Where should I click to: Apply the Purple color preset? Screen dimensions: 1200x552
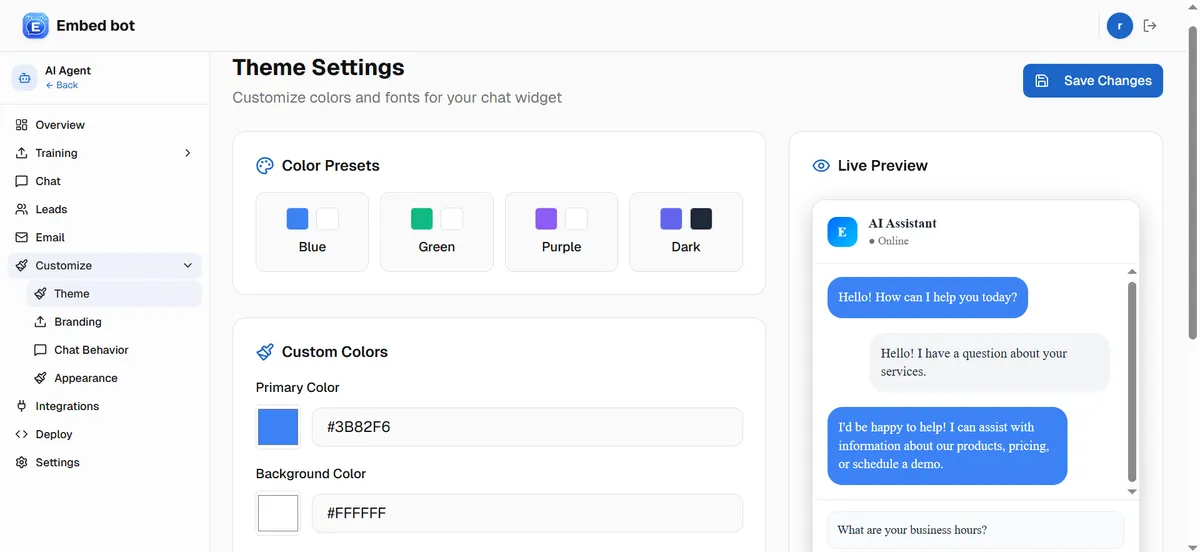click(561, 232)
